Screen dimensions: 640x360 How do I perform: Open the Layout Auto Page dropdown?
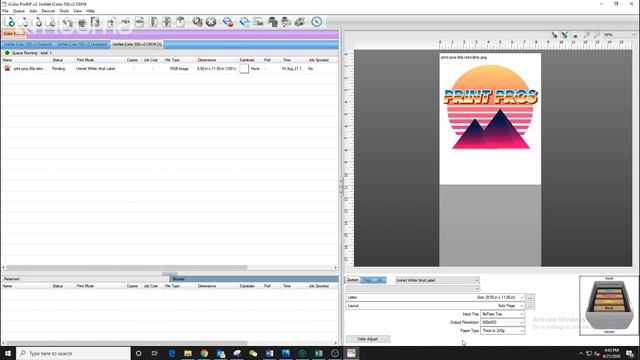pos(435,306)
